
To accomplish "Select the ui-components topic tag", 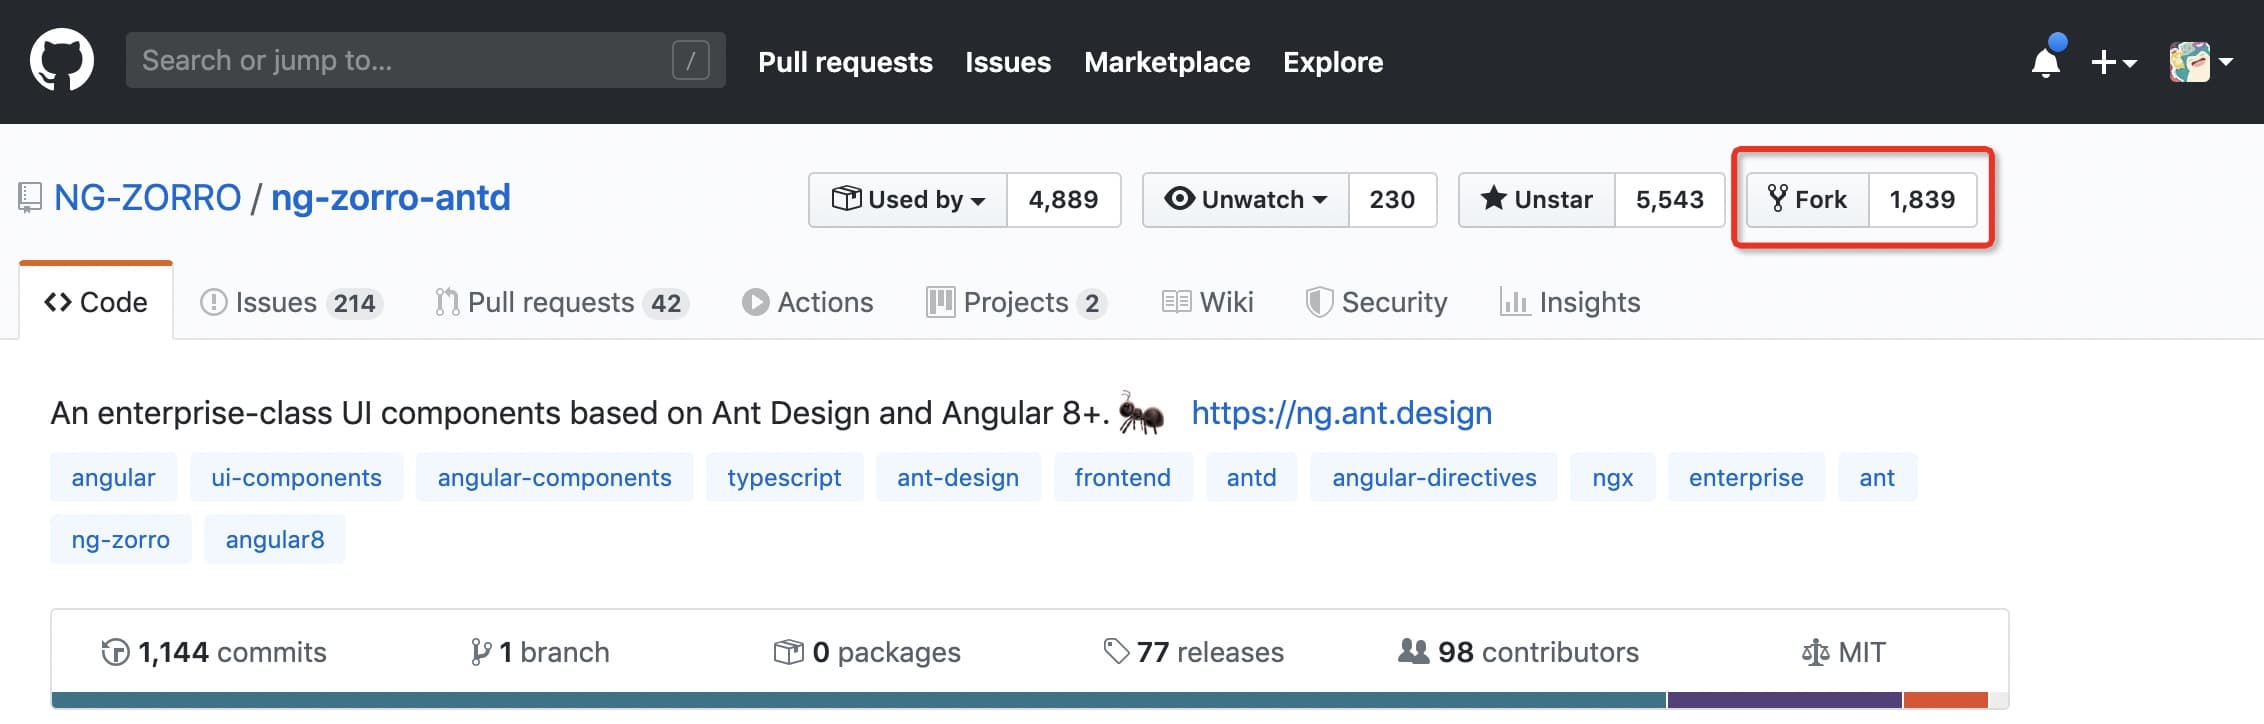I will click(297, 478).
